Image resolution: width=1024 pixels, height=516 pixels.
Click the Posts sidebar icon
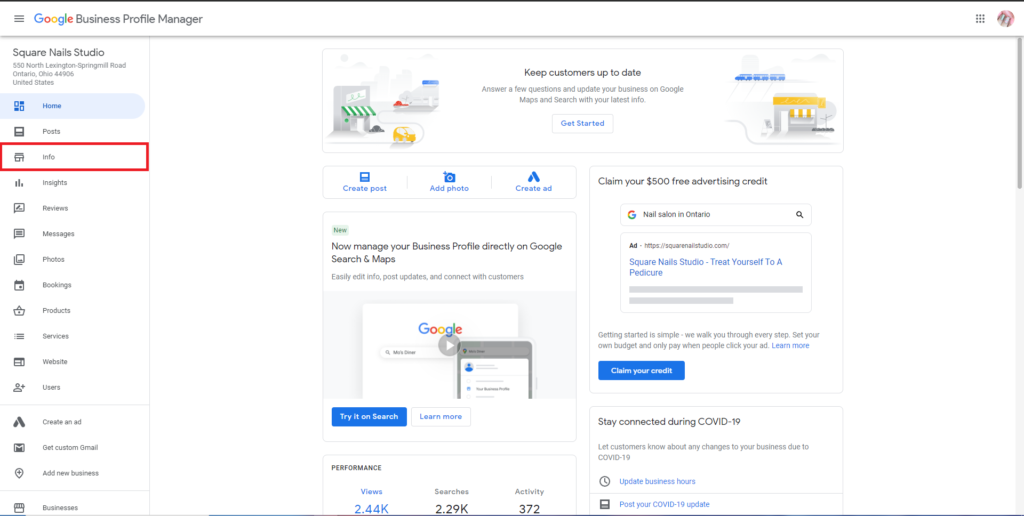pos(19,131)
